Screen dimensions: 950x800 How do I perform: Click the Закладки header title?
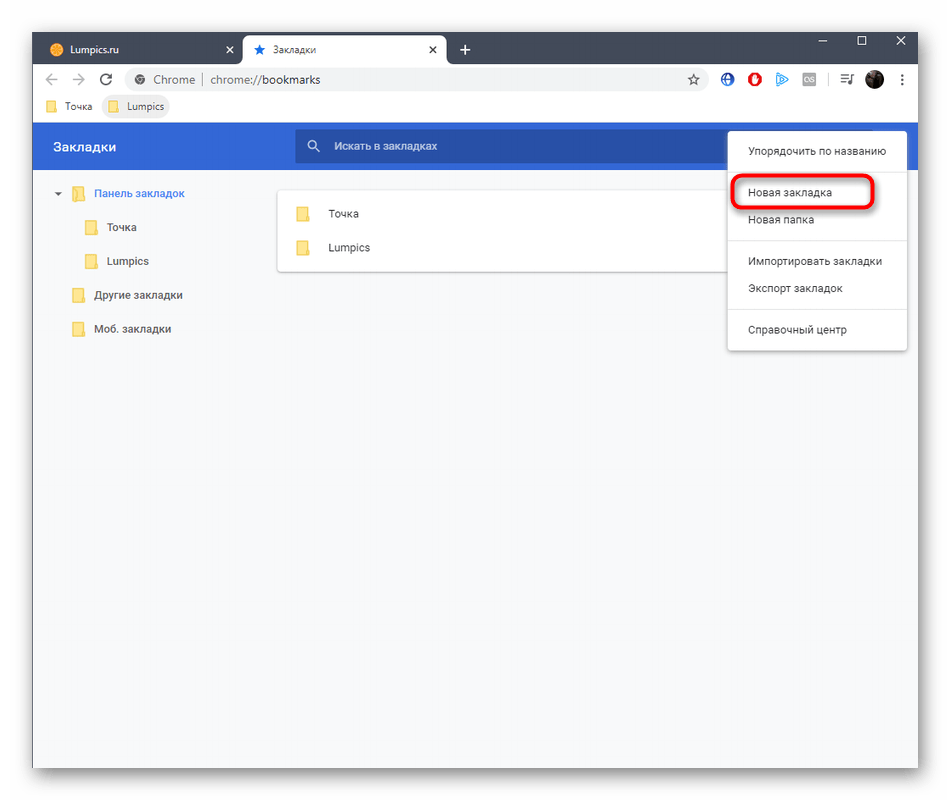pos(85,147)
